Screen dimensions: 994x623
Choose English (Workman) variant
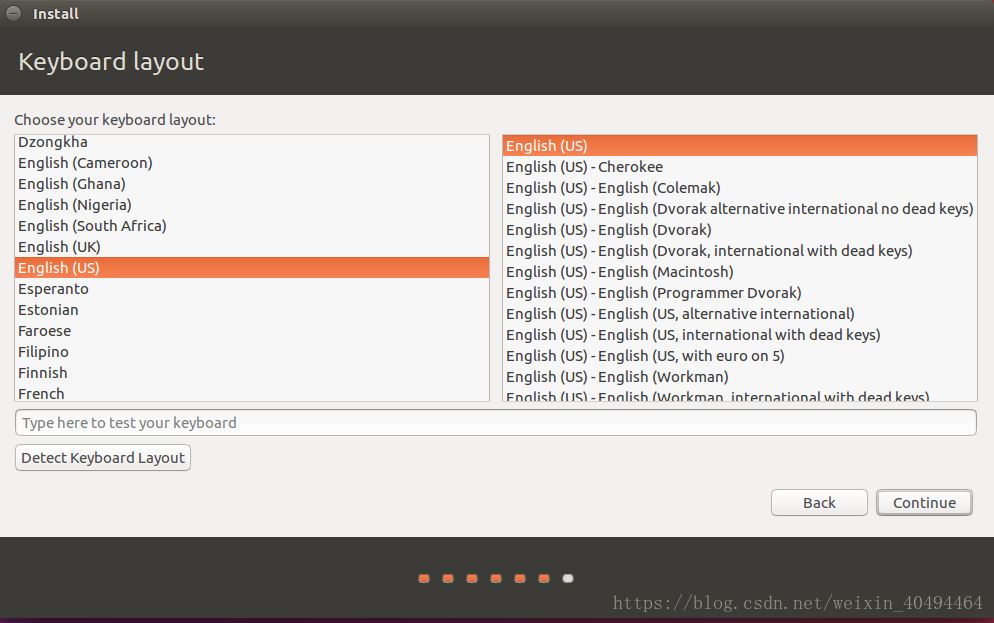740,376
